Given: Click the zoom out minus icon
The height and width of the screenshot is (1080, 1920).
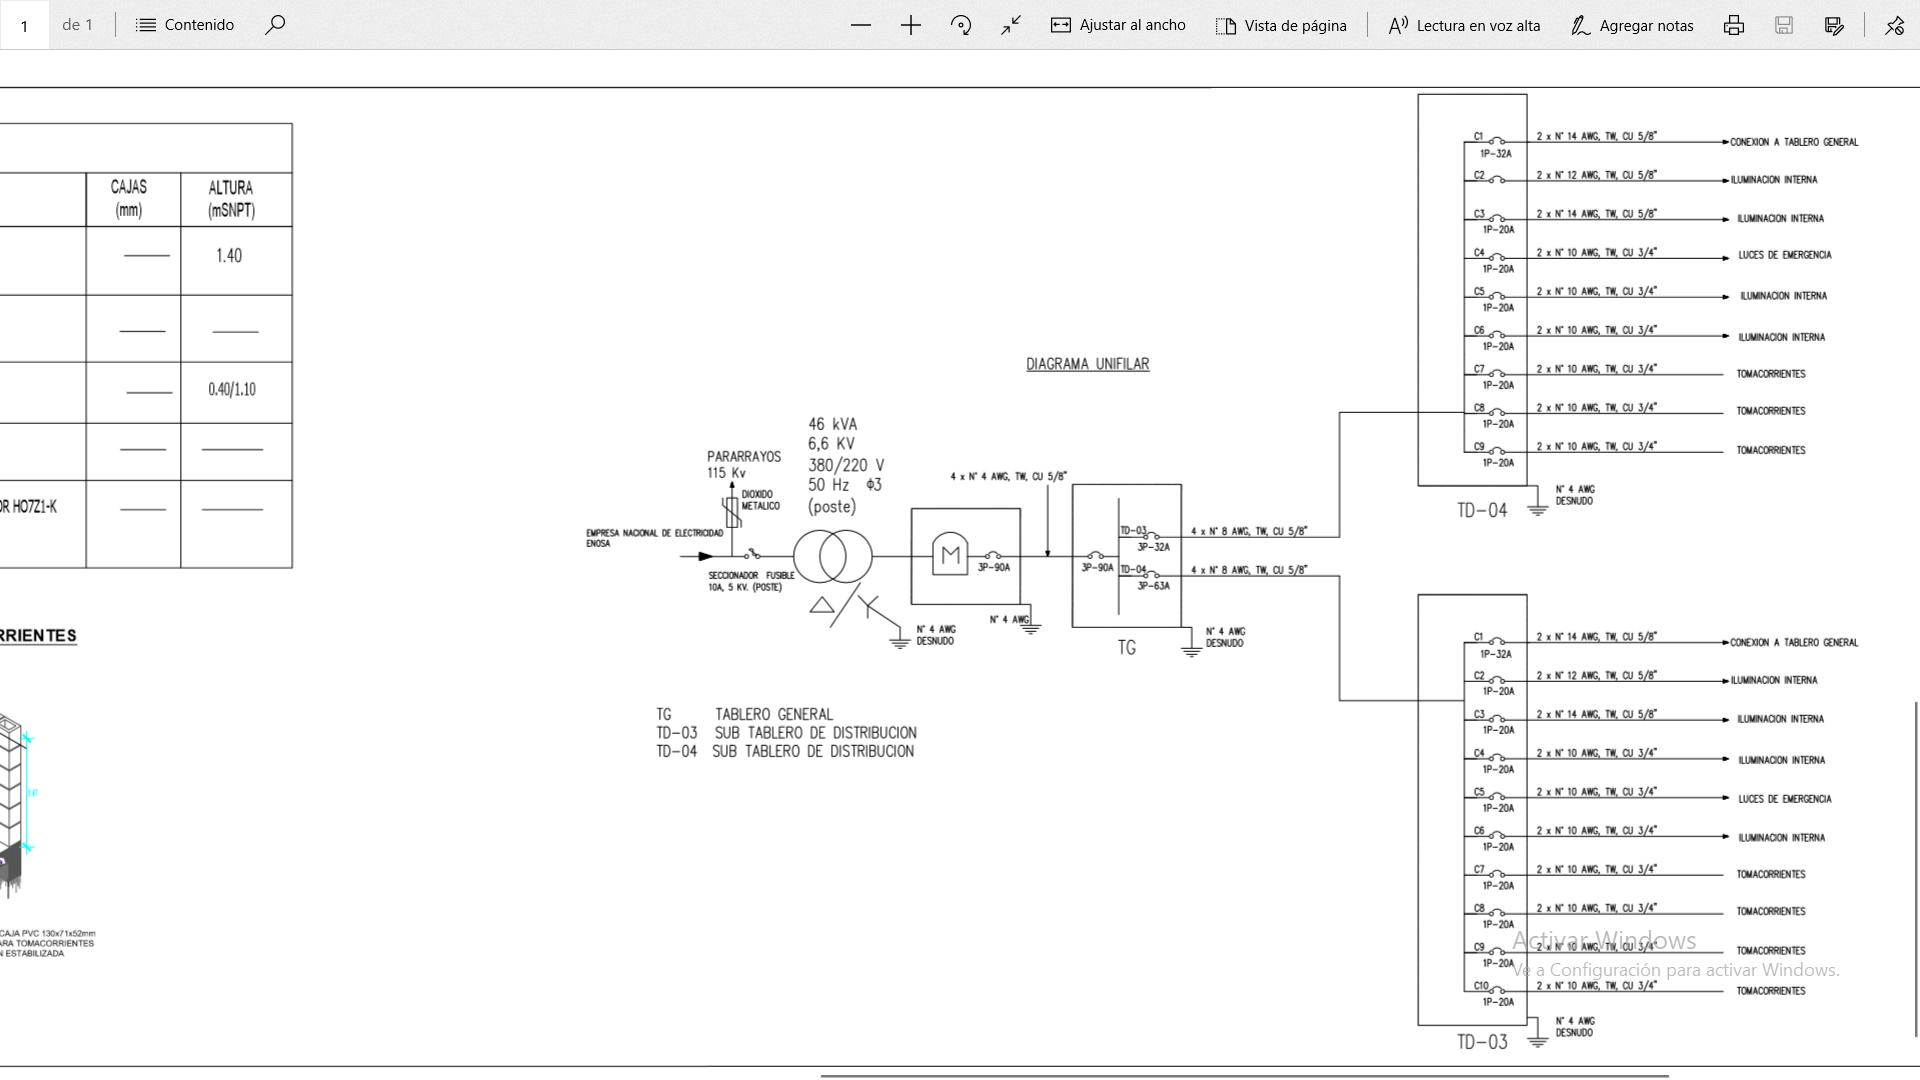Looking at the screenshot, I should [860, 25].
